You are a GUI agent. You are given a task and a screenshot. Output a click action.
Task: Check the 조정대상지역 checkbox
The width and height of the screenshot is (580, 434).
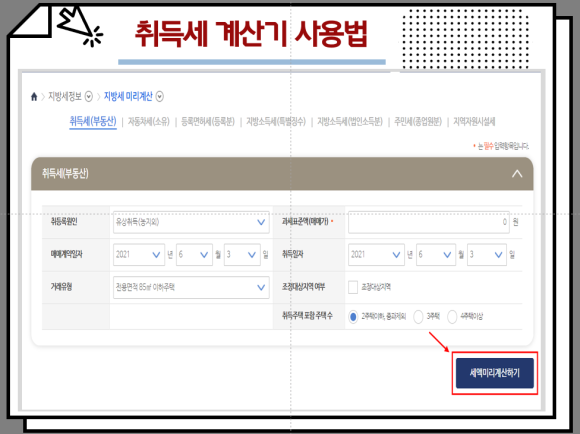[x=353, y=287]
